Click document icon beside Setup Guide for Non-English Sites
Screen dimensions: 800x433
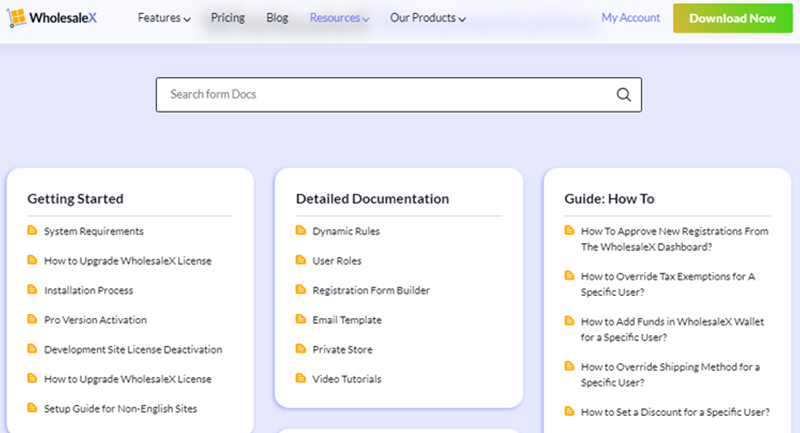pos(32,408)
